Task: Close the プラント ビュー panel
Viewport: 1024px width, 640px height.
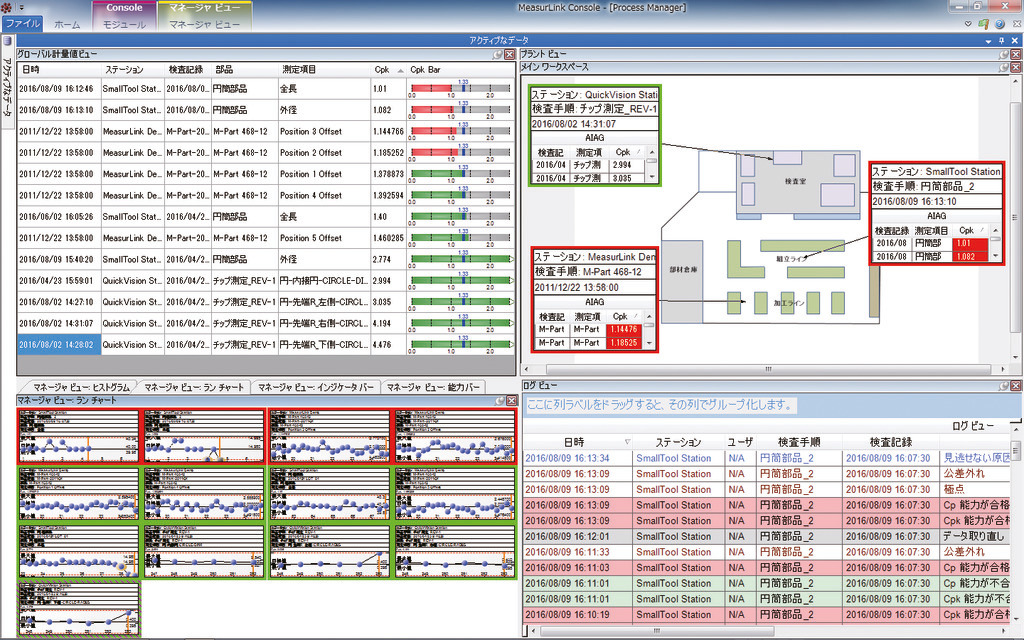Action: 1016,55
